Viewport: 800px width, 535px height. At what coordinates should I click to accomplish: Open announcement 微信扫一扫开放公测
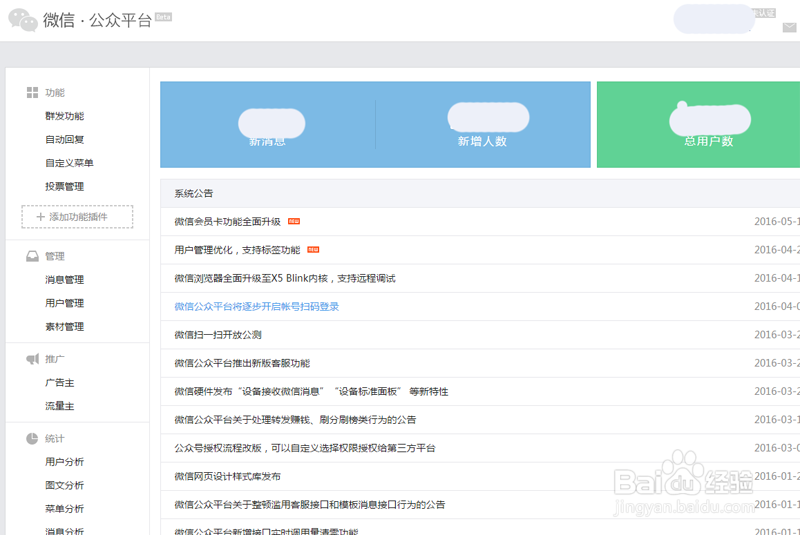(218, 335)
